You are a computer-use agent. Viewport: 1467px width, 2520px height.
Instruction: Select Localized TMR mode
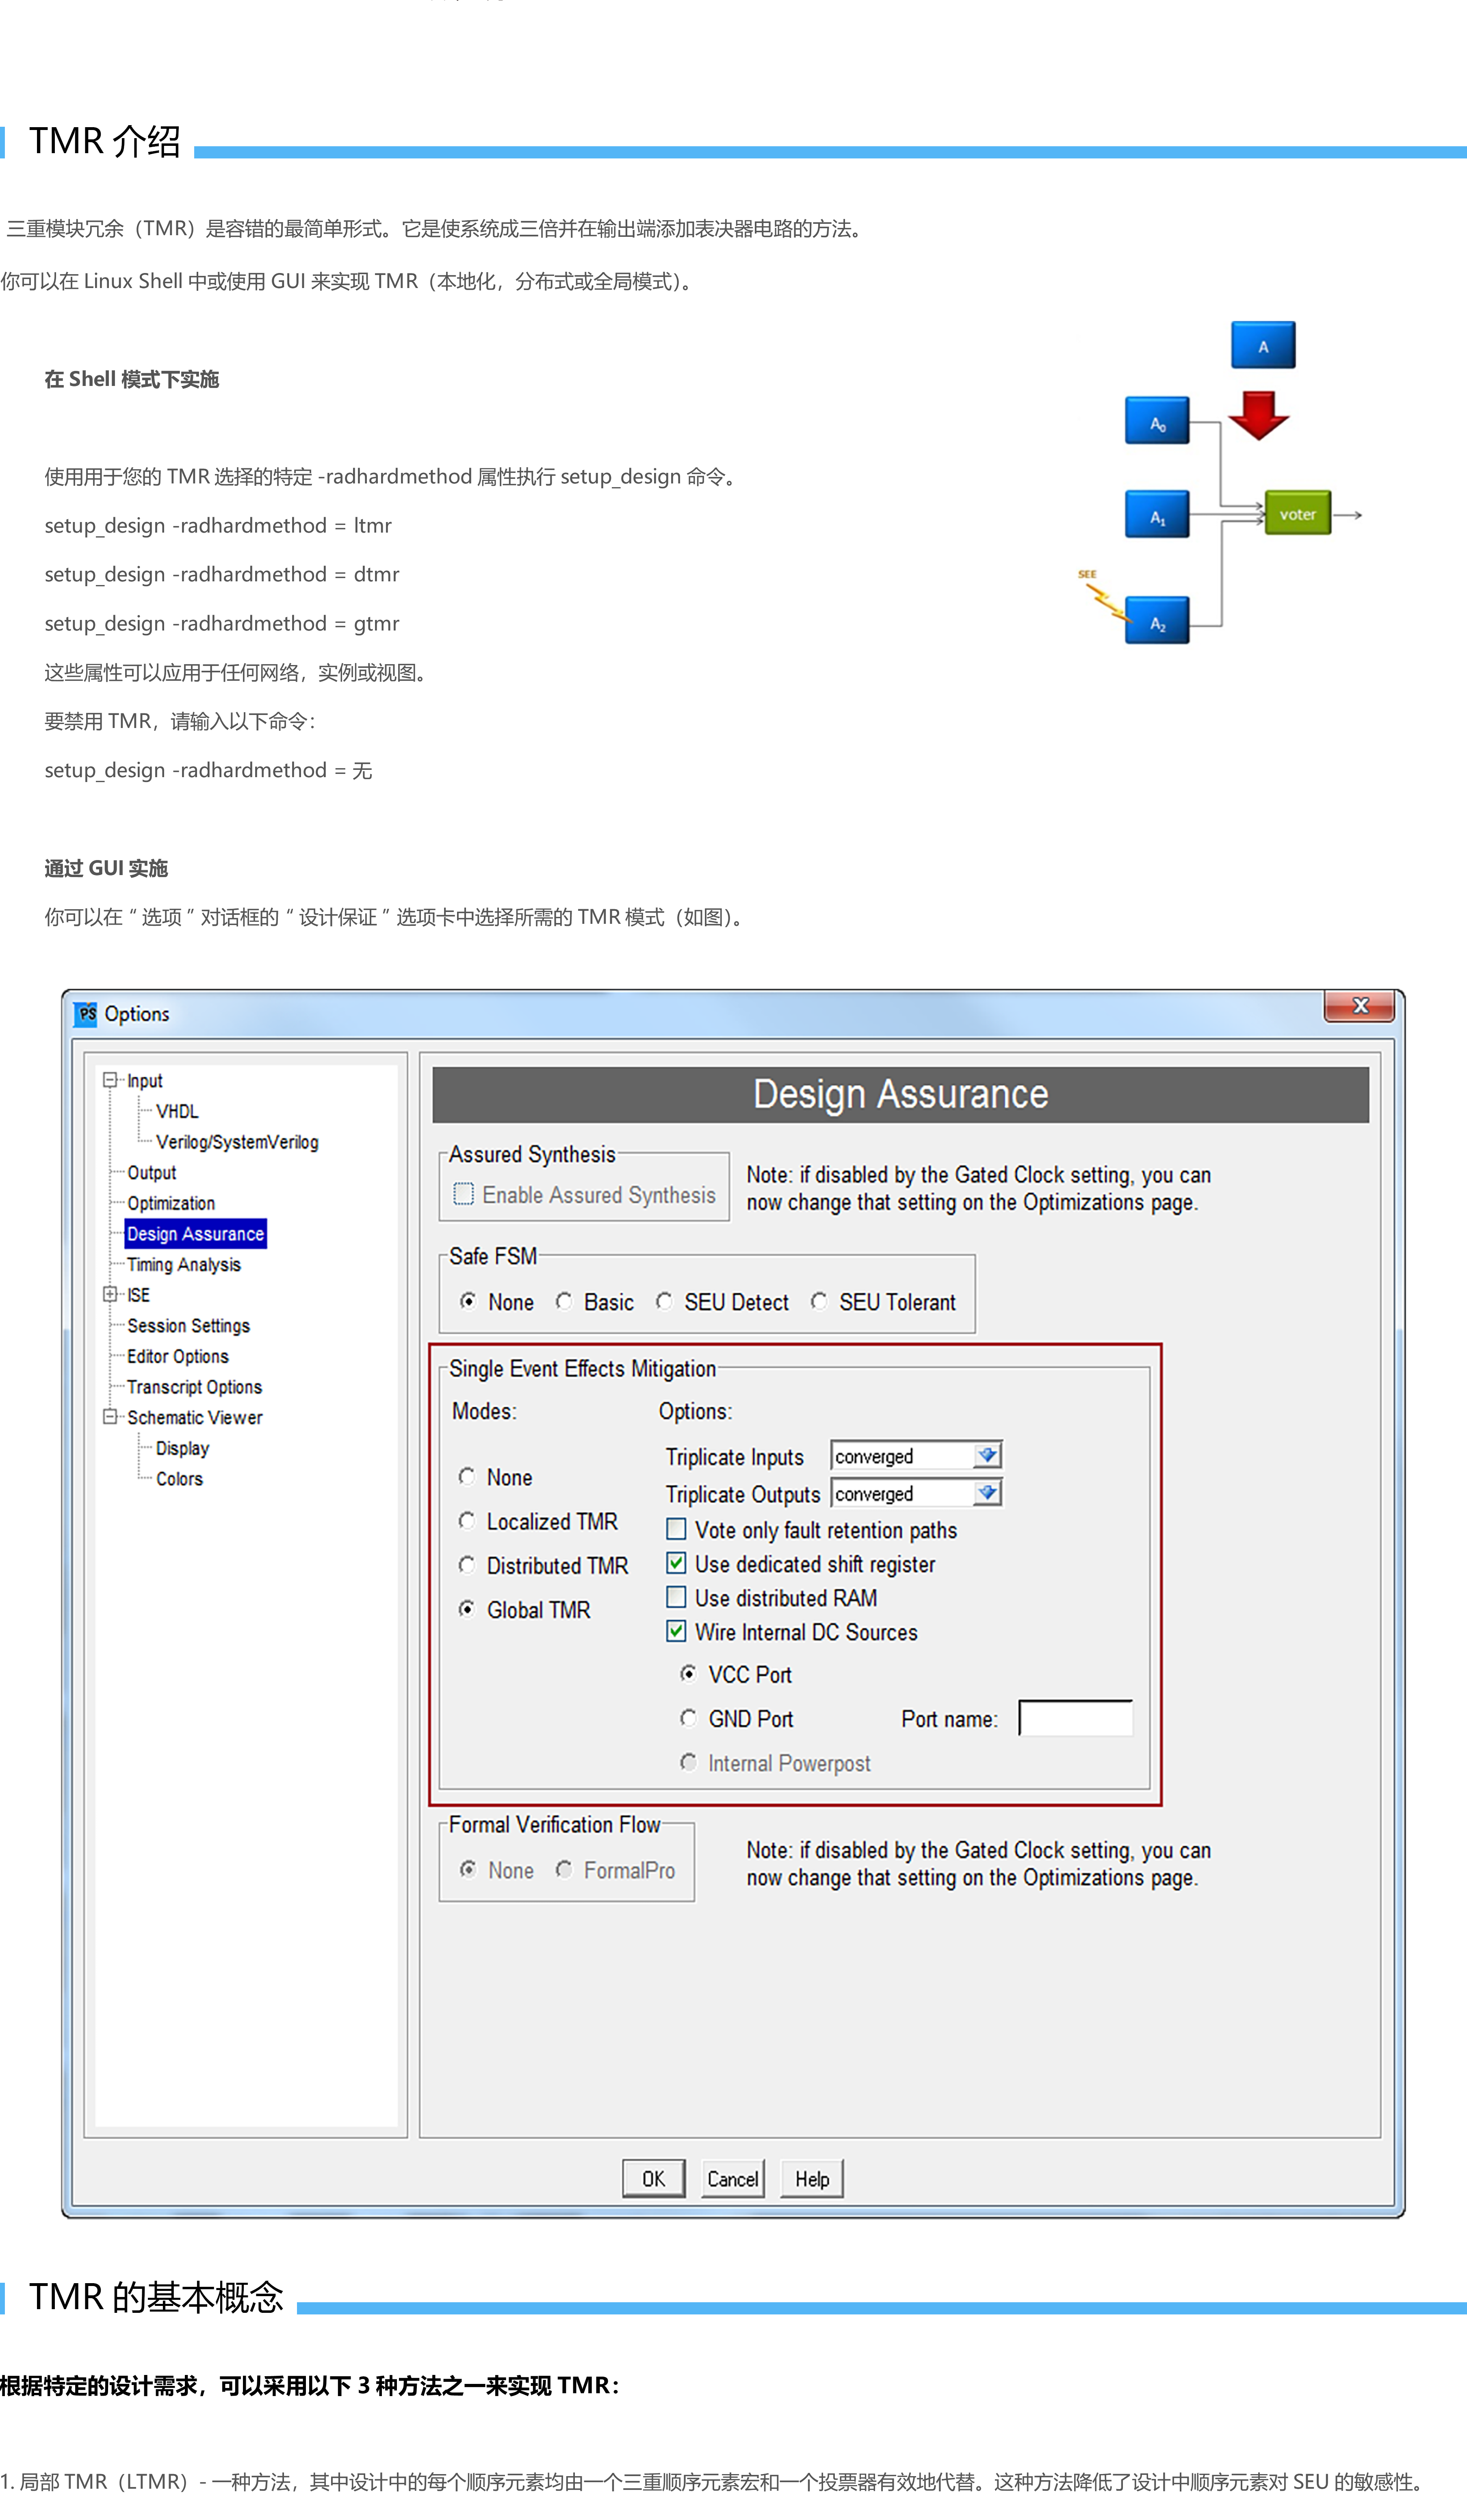(467, 1521)
